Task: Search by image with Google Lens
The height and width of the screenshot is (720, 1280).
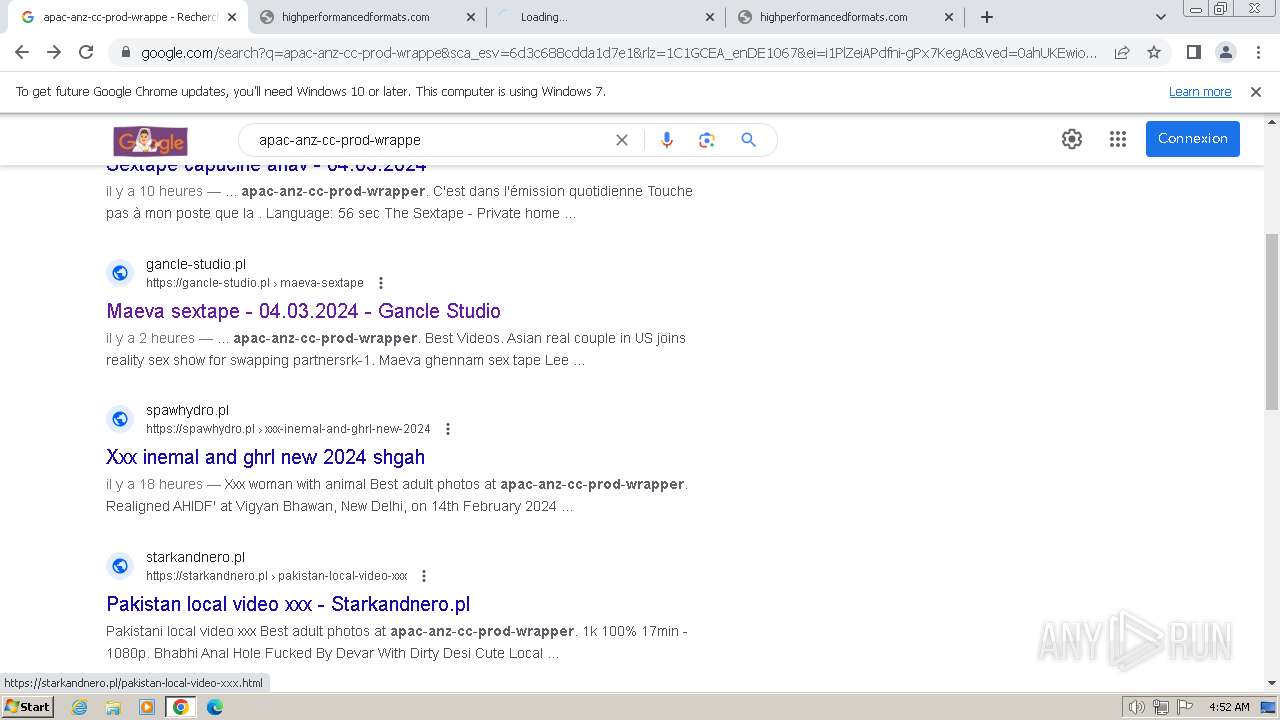Action: pyautogui.click(x=707, y=140)
